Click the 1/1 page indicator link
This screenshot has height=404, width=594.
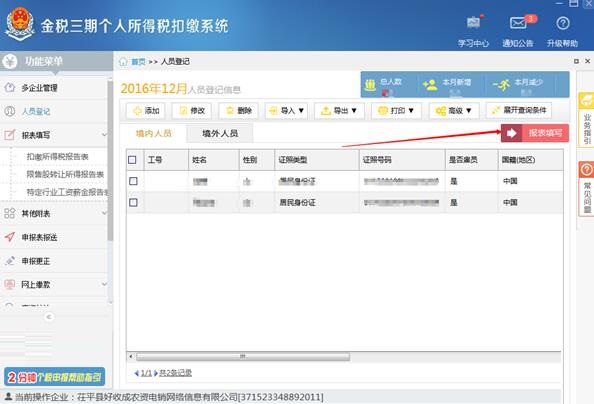tap(146, 373)
